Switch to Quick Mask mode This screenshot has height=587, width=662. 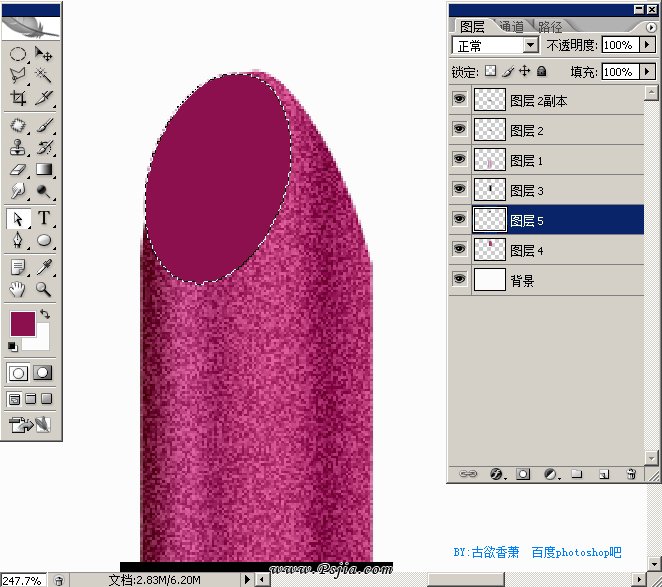point(43,373)
